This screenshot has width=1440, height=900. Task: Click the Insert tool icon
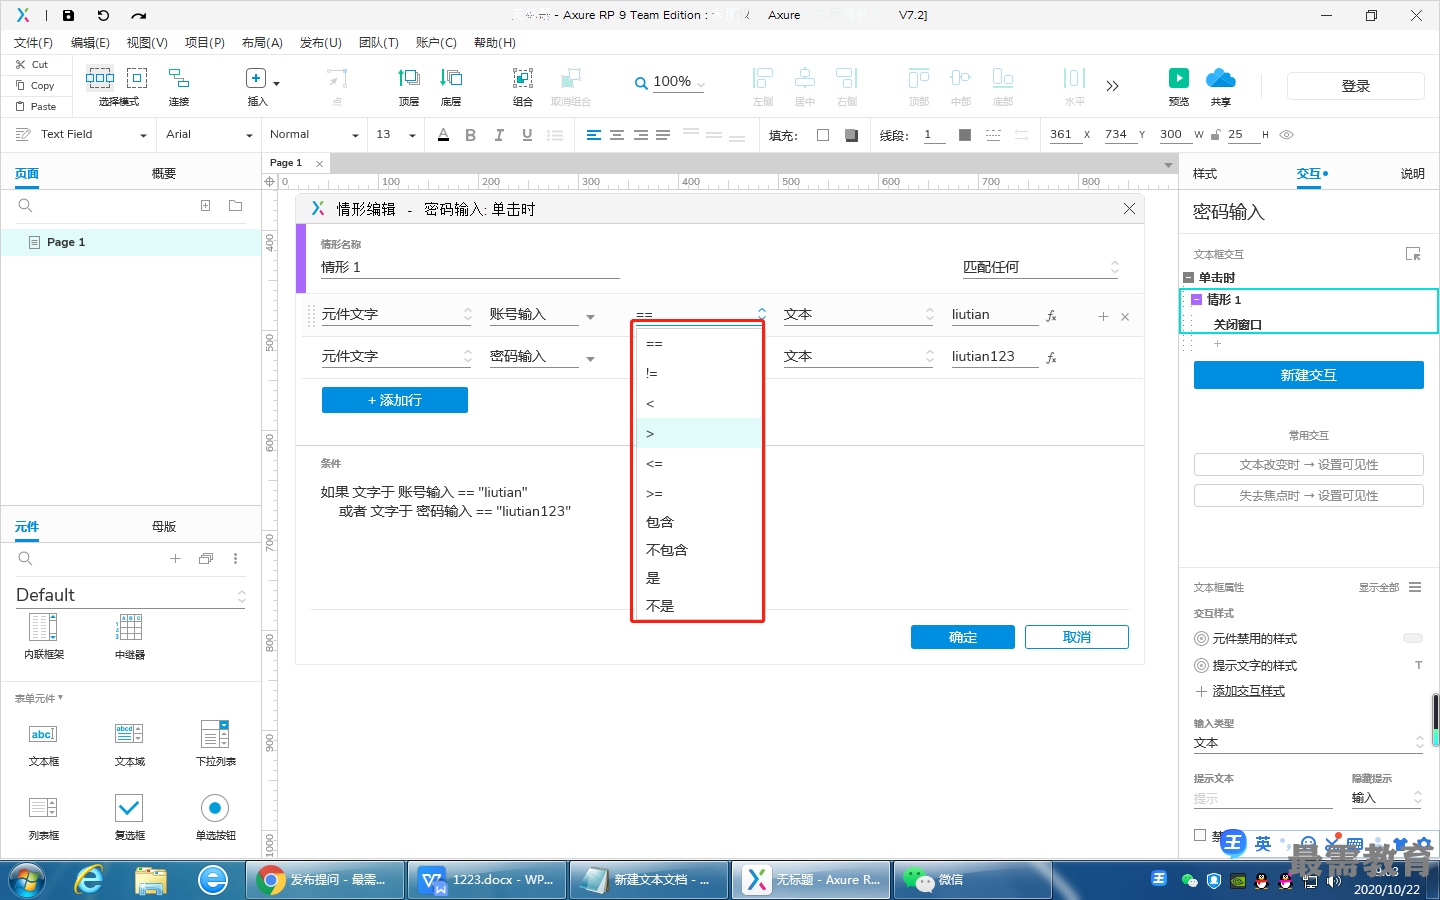(256, 78)
